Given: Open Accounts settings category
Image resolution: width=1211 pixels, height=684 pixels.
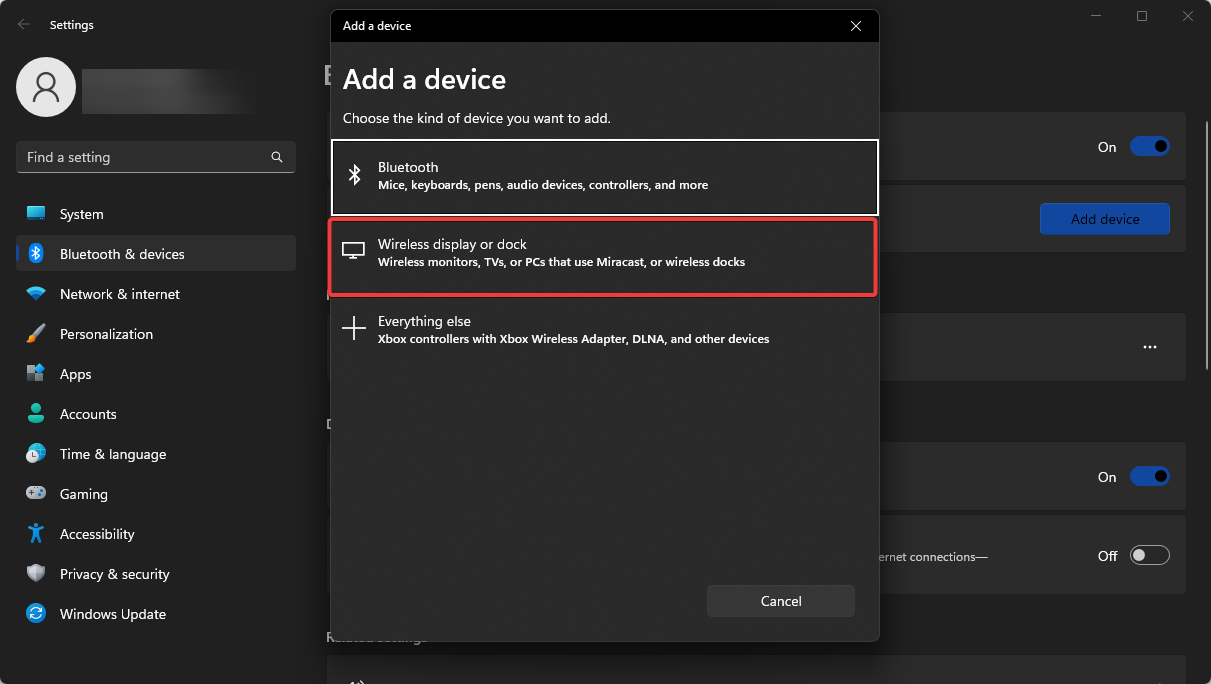Looking at the screenshot, I should click(x=156, y=414).
